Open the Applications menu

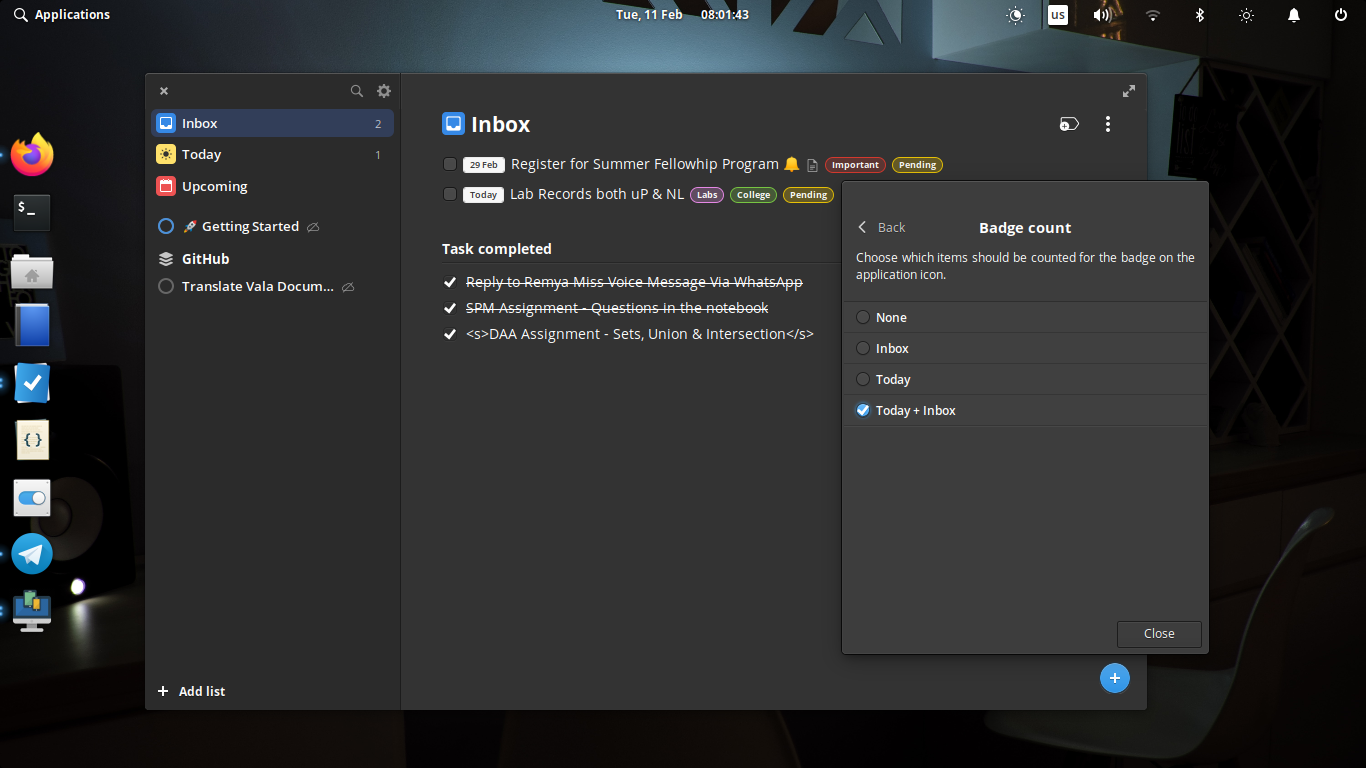62,15
